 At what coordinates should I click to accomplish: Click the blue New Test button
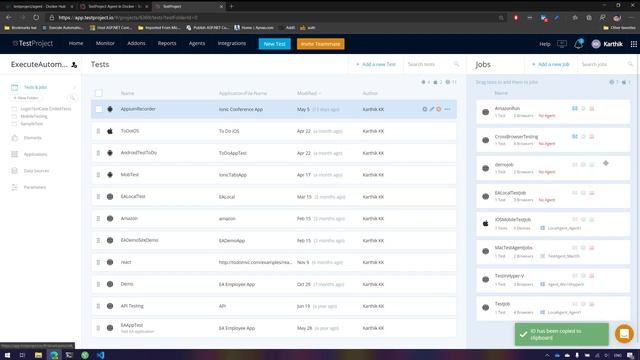coord(275,44)
